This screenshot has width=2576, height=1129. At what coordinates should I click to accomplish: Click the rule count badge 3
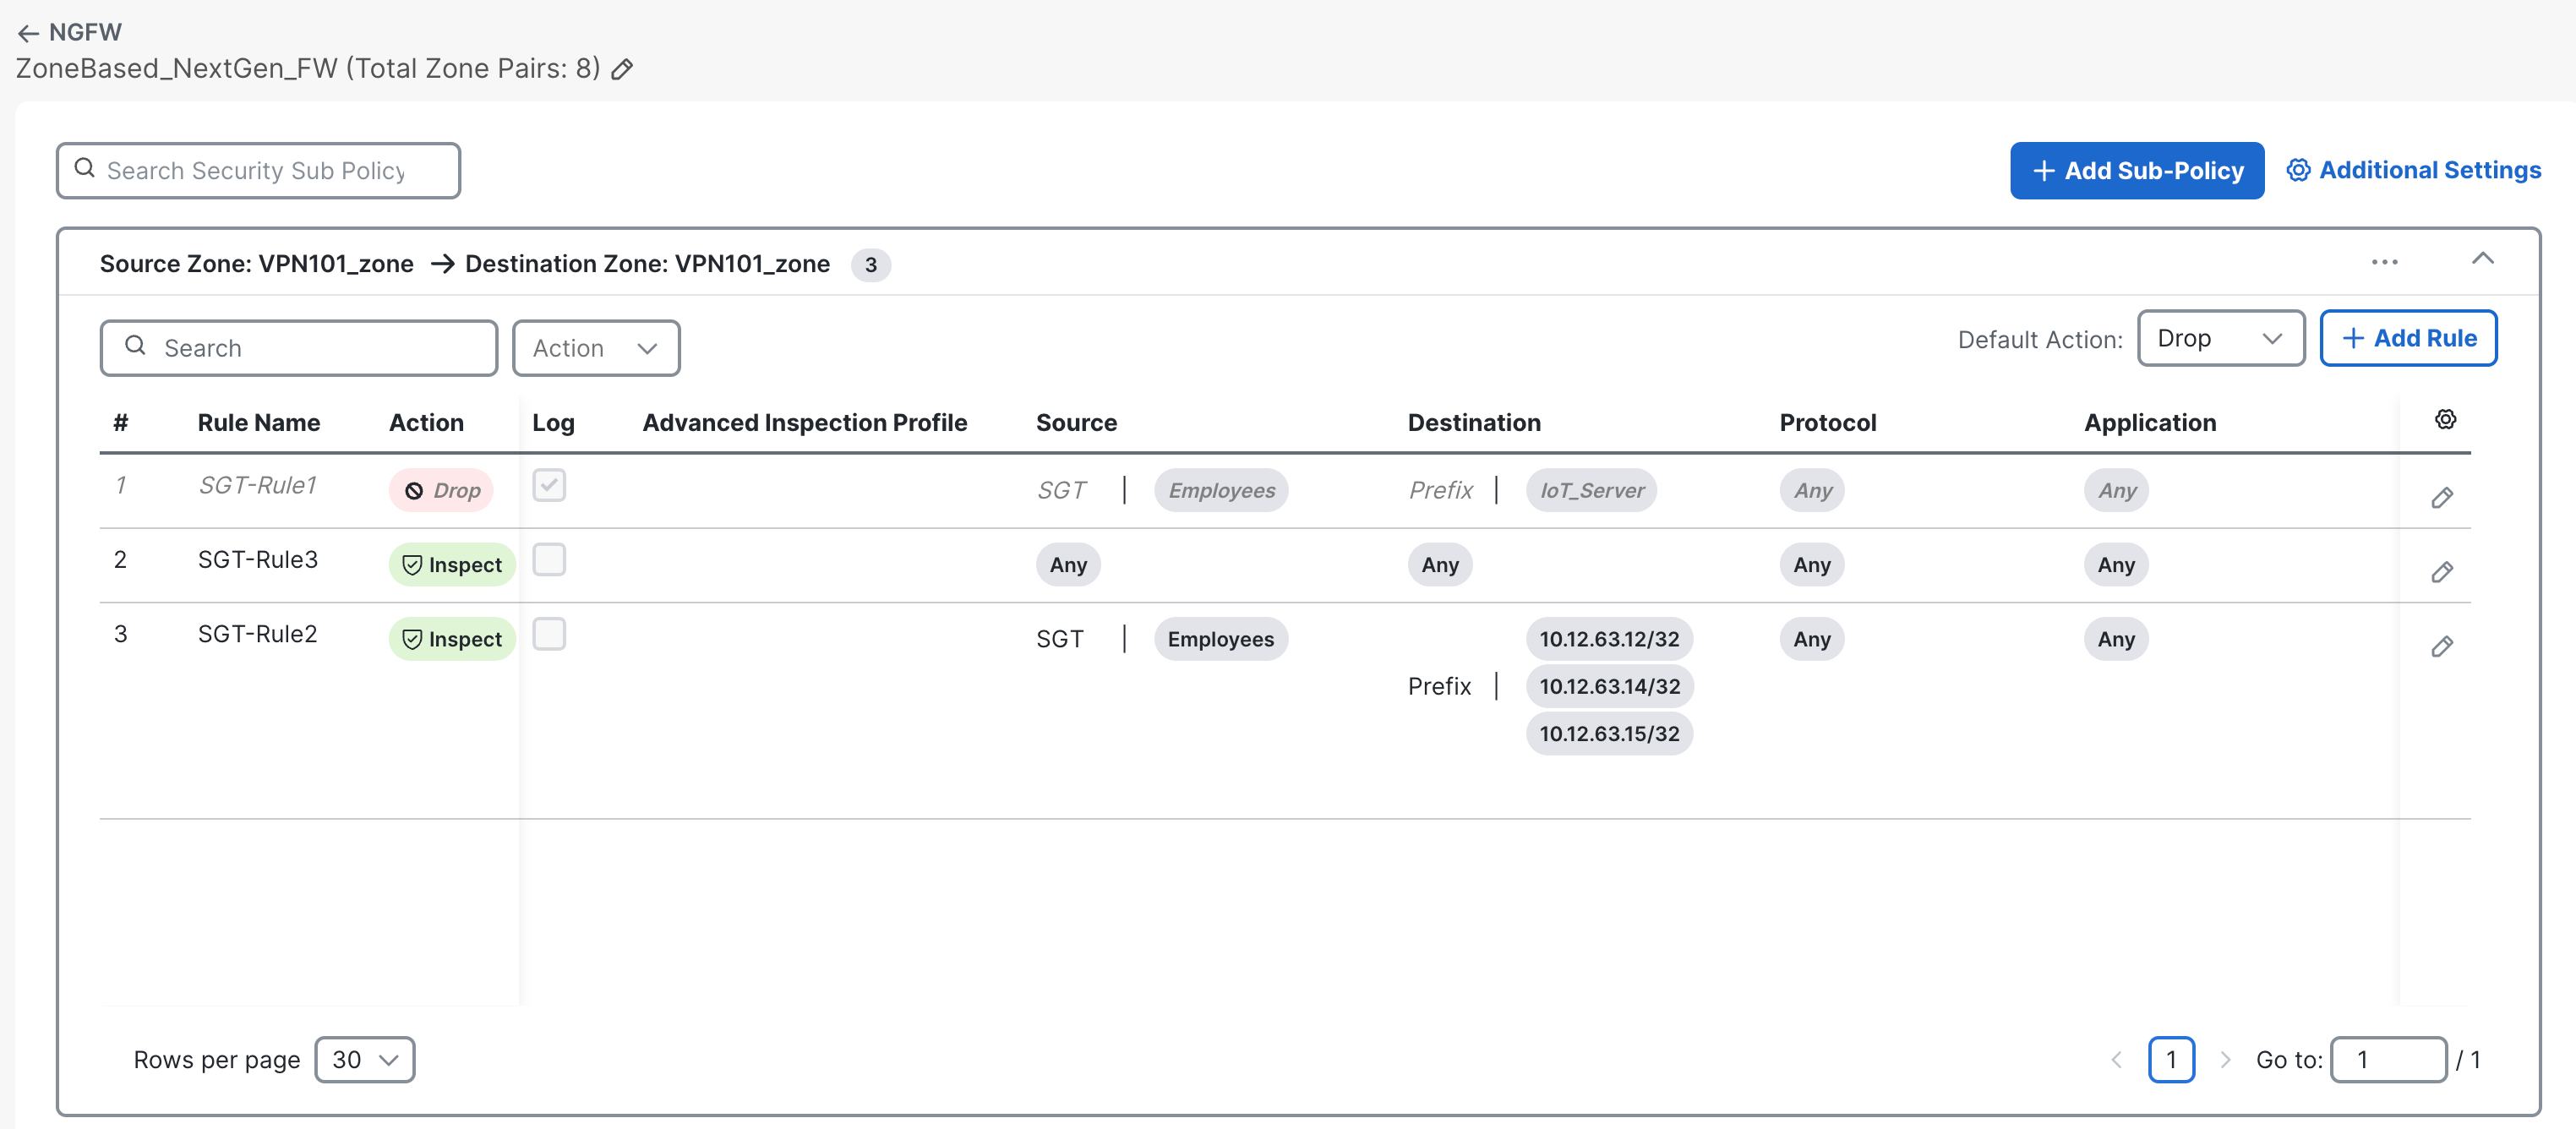[871, 265]
